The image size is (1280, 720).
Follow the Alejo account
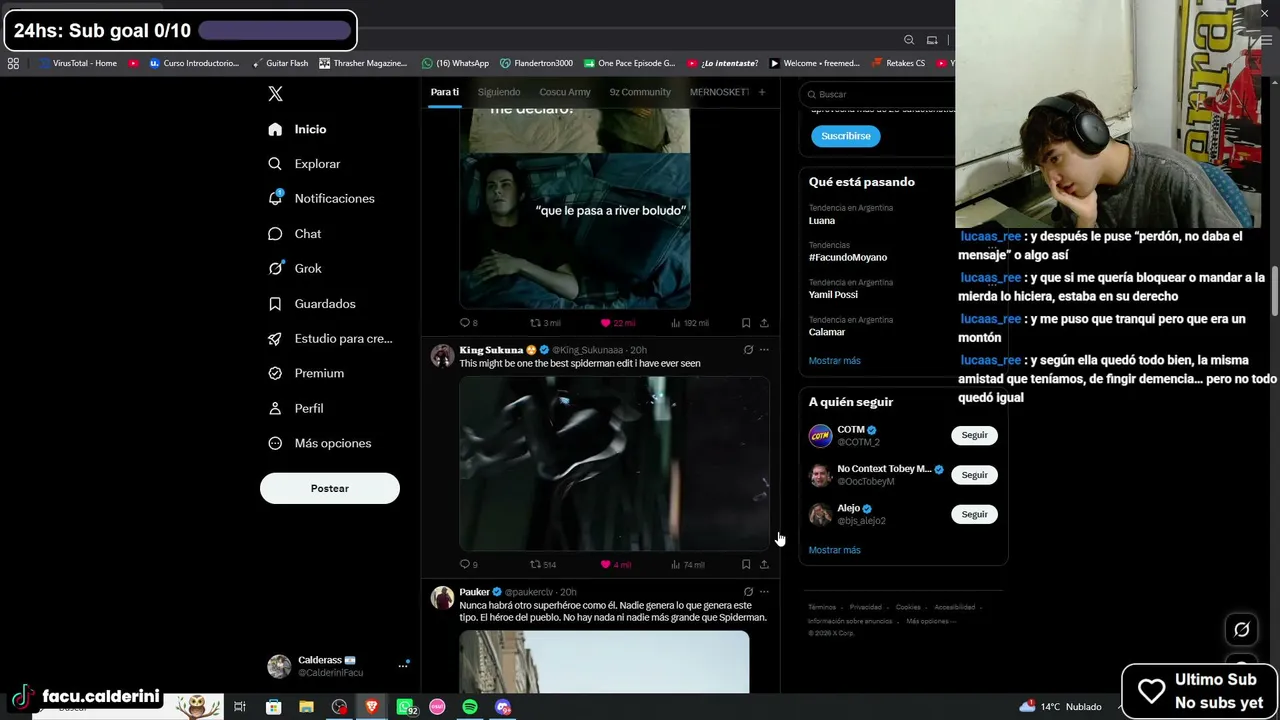click(x=974, y=514)
